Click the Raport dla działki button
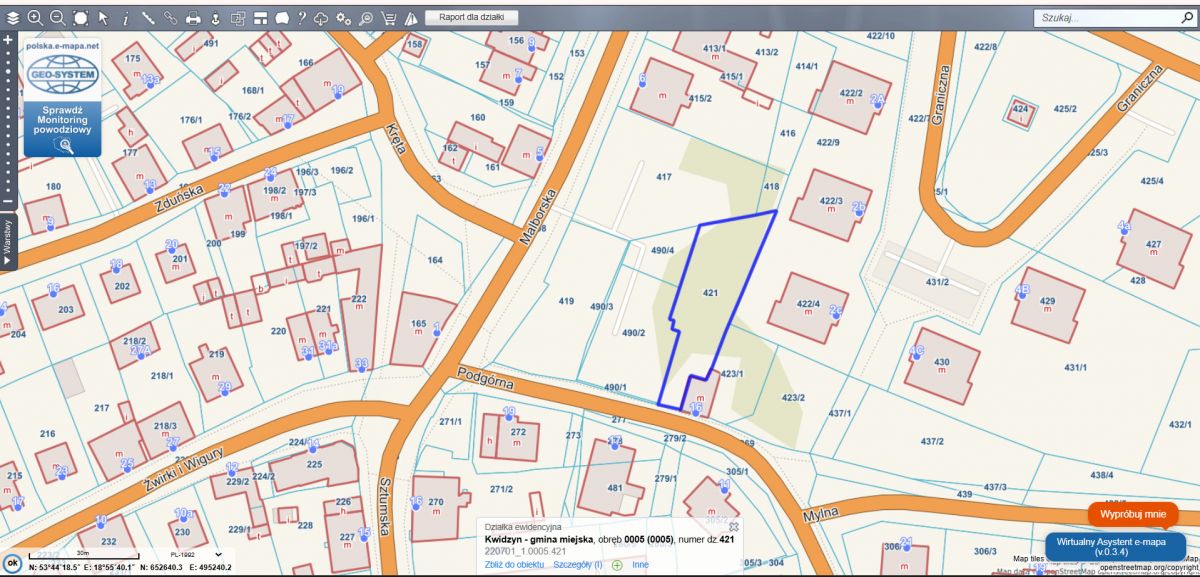 [471, 17]
